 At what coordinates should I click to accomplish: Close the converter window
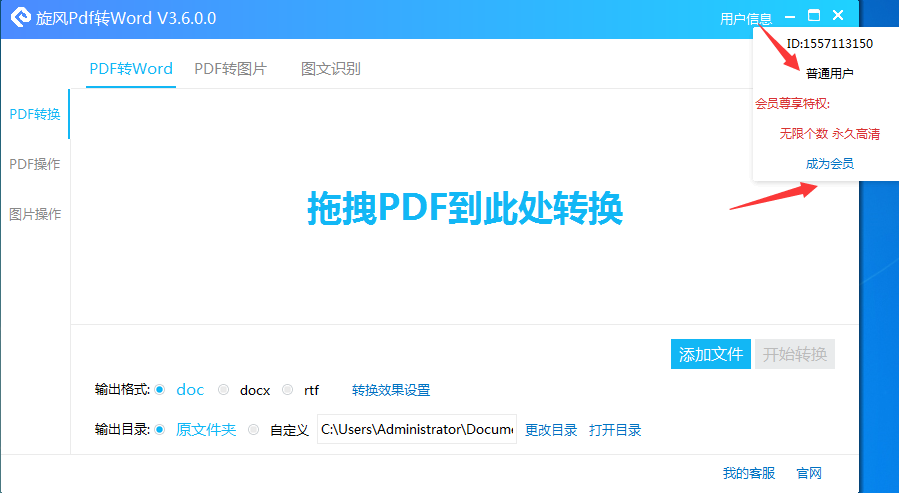click(838, 15)
